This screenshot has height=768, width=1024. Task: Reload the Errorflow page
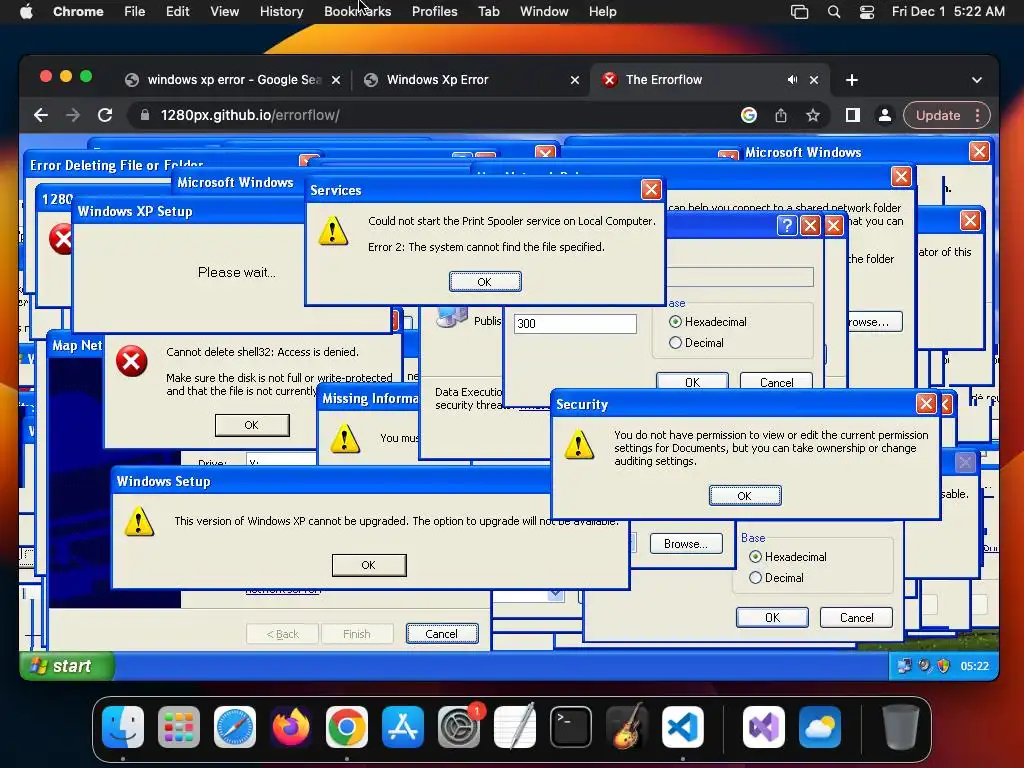tap(104, 115)
